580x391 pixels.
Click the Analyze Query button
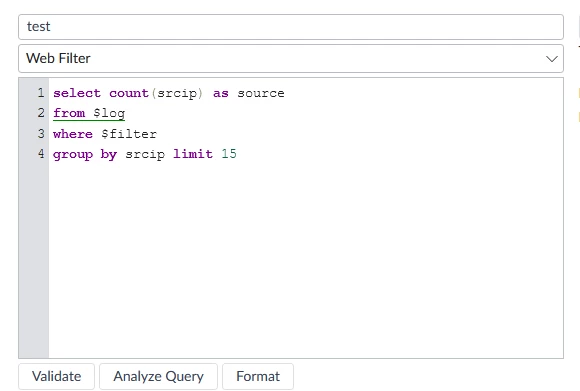[158, 376]
